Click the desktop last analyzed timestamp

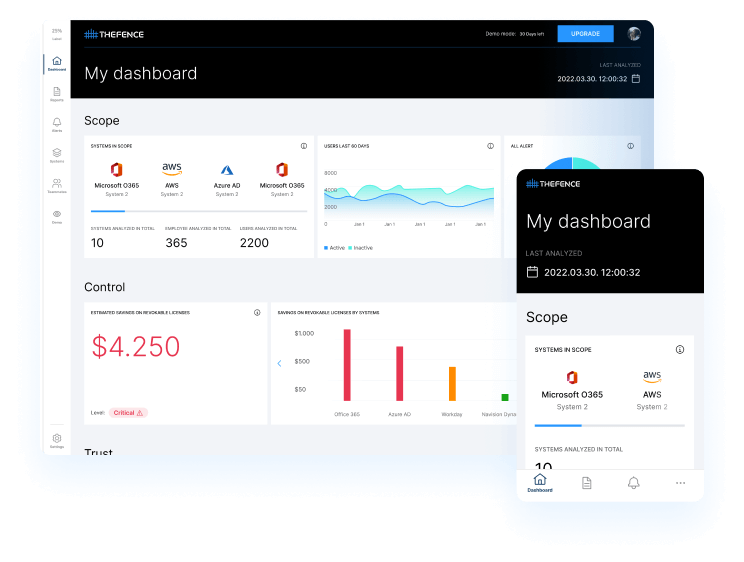pos(592,79)
